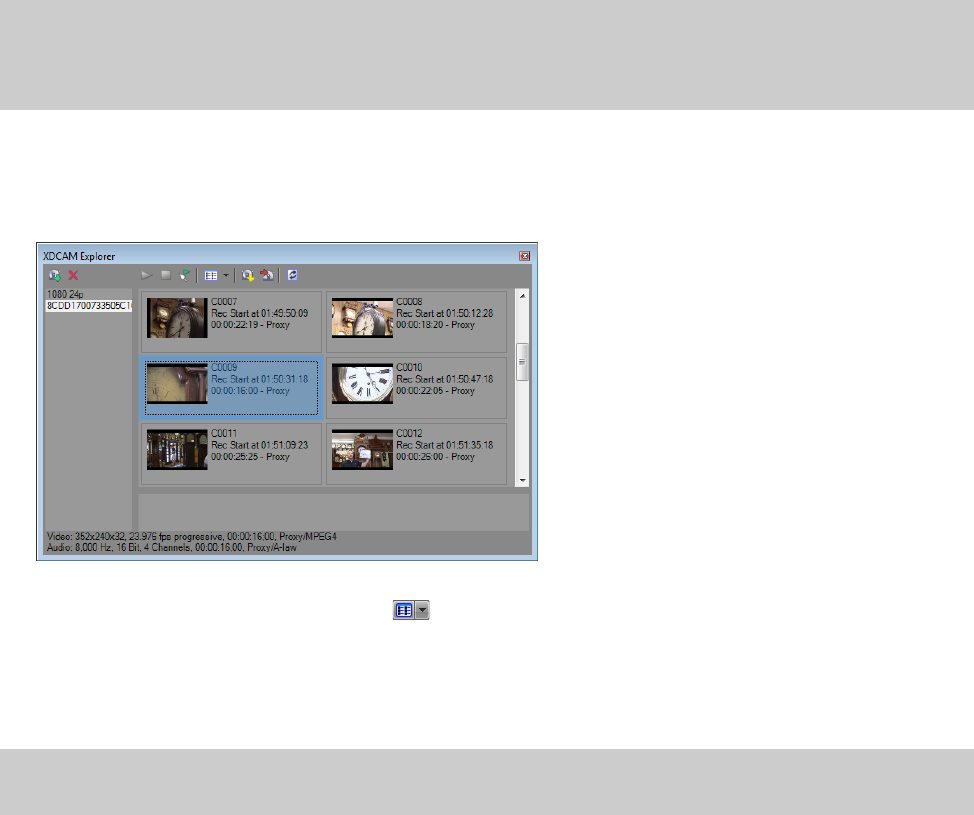The height and width of the screenshot is (815, 974).
Task: Click 'Rec Start at 01:50:47:18' text
Action: click(445, 379)
